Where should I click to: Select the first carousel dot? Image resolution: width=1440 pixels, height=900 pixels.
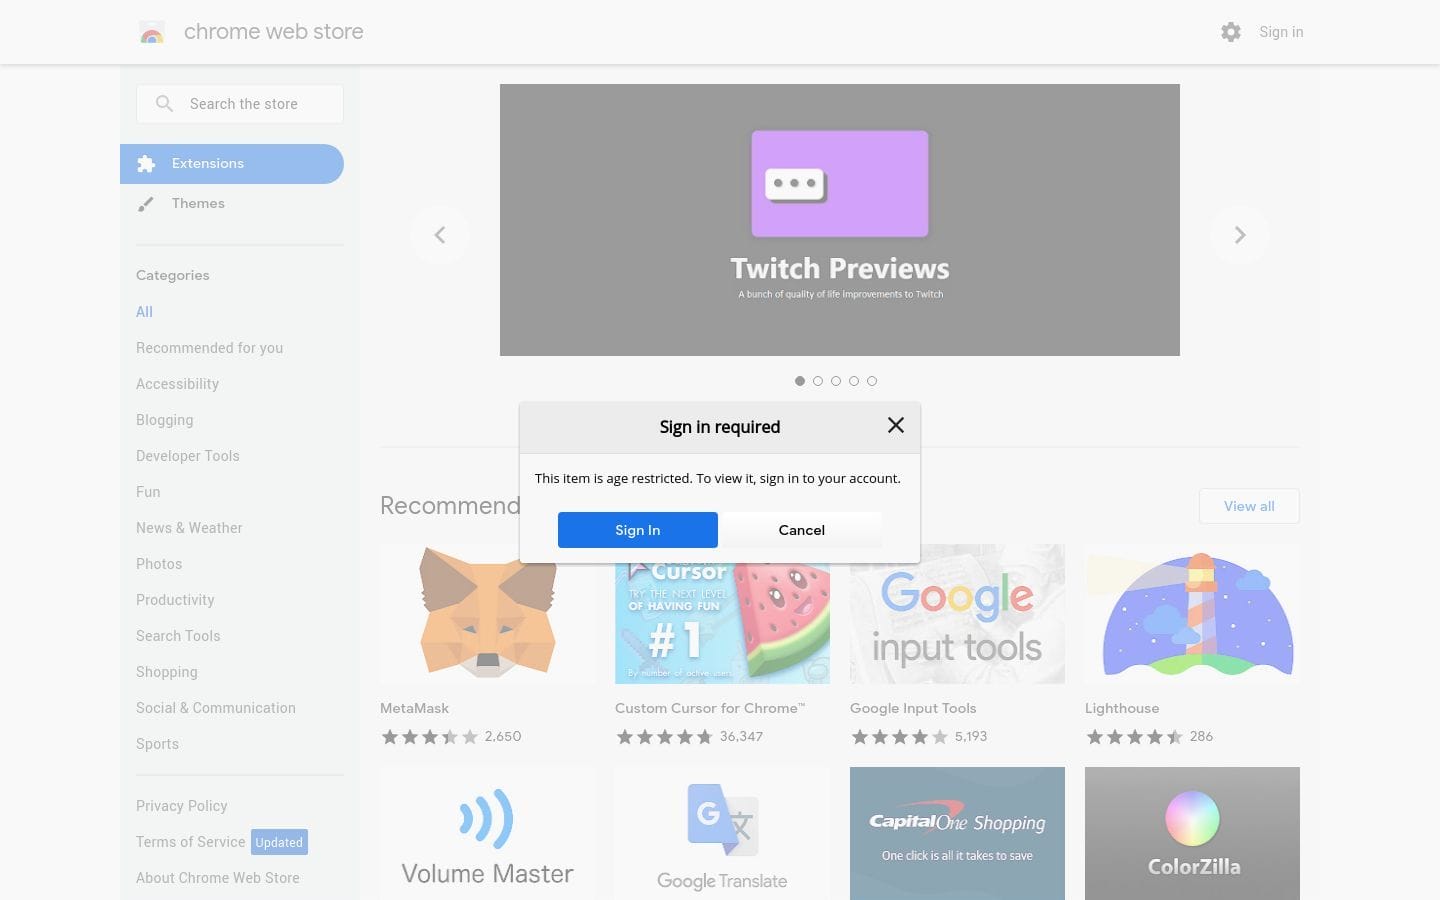pos(800,381)
